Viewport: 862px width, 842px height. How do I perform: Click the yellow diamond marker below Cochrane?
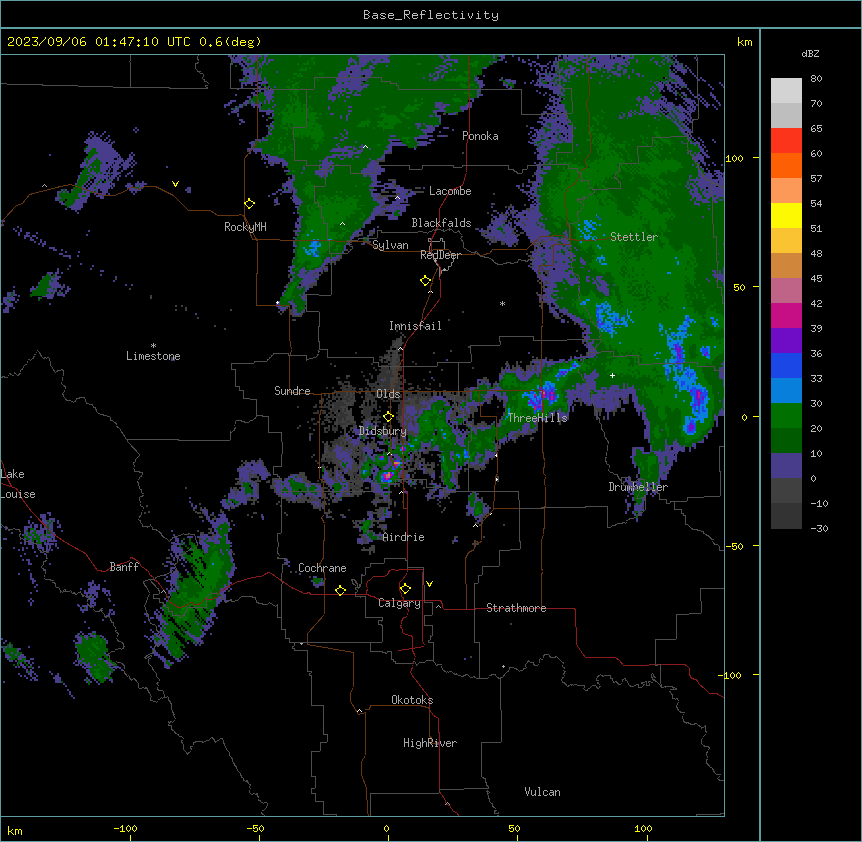coord(340,590)
